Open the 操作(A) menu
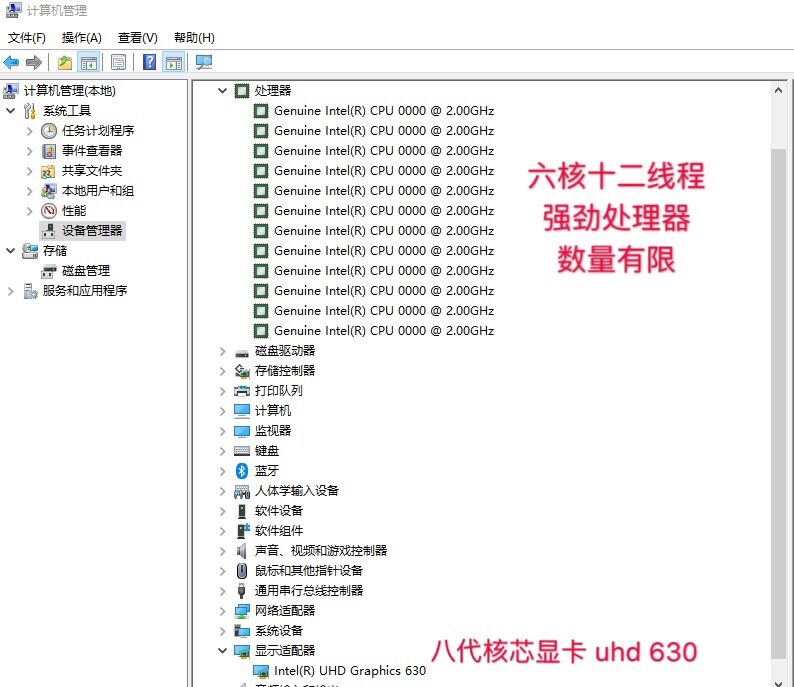794x687 pixels. point(82,38)
